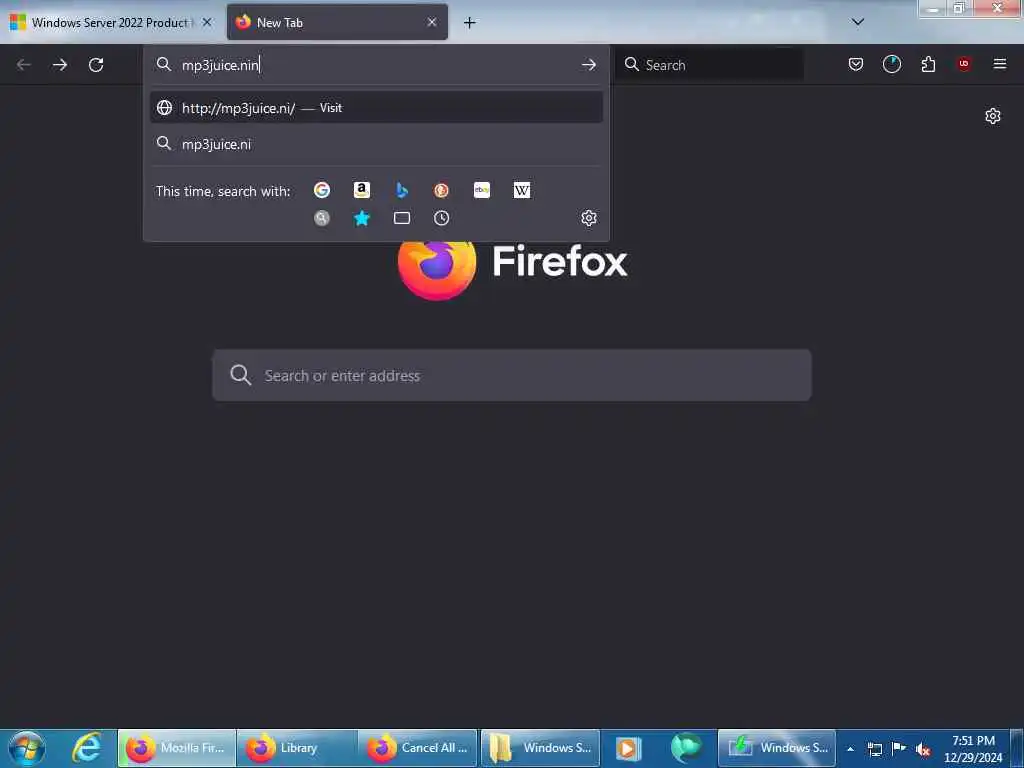Show hidden system tray icons
Screen dimensions: 1024x768
850,749
